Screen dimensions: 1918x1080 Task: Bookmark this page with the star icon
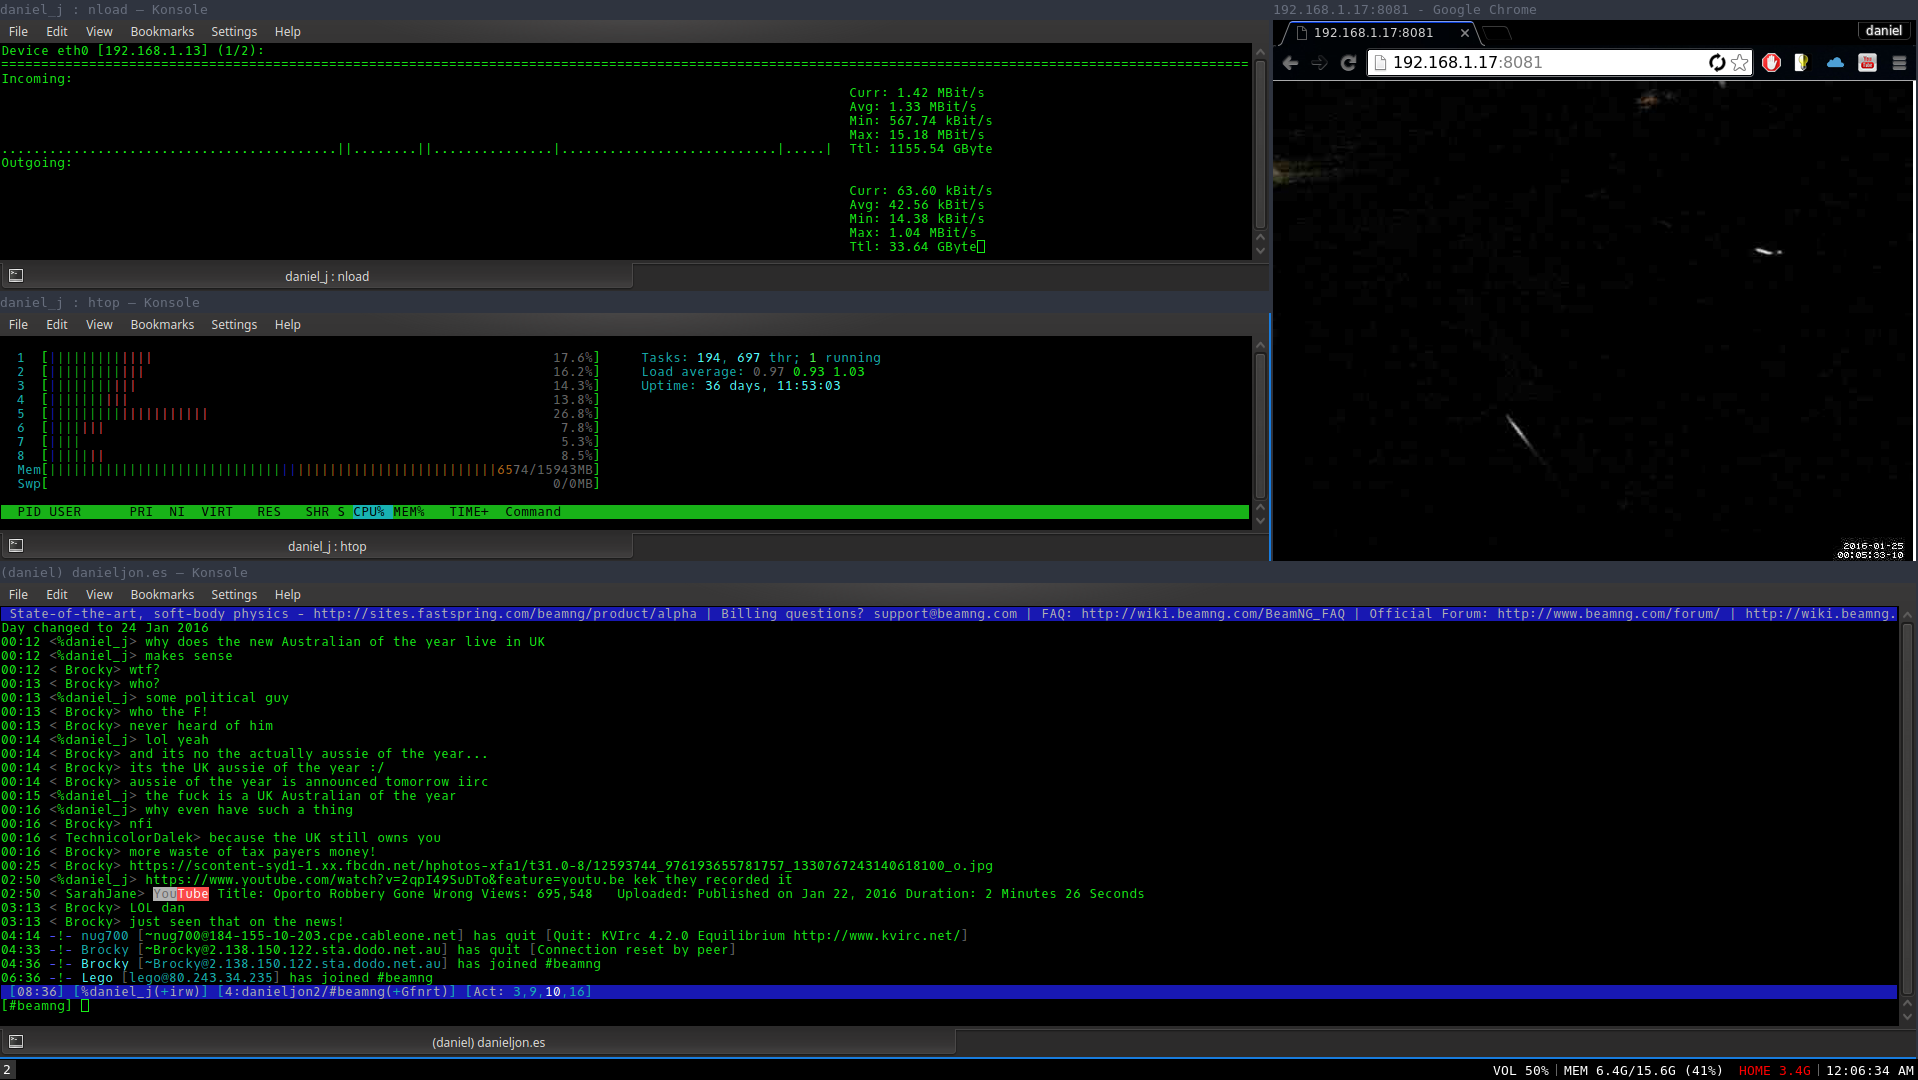click(x=1740, y=63)
